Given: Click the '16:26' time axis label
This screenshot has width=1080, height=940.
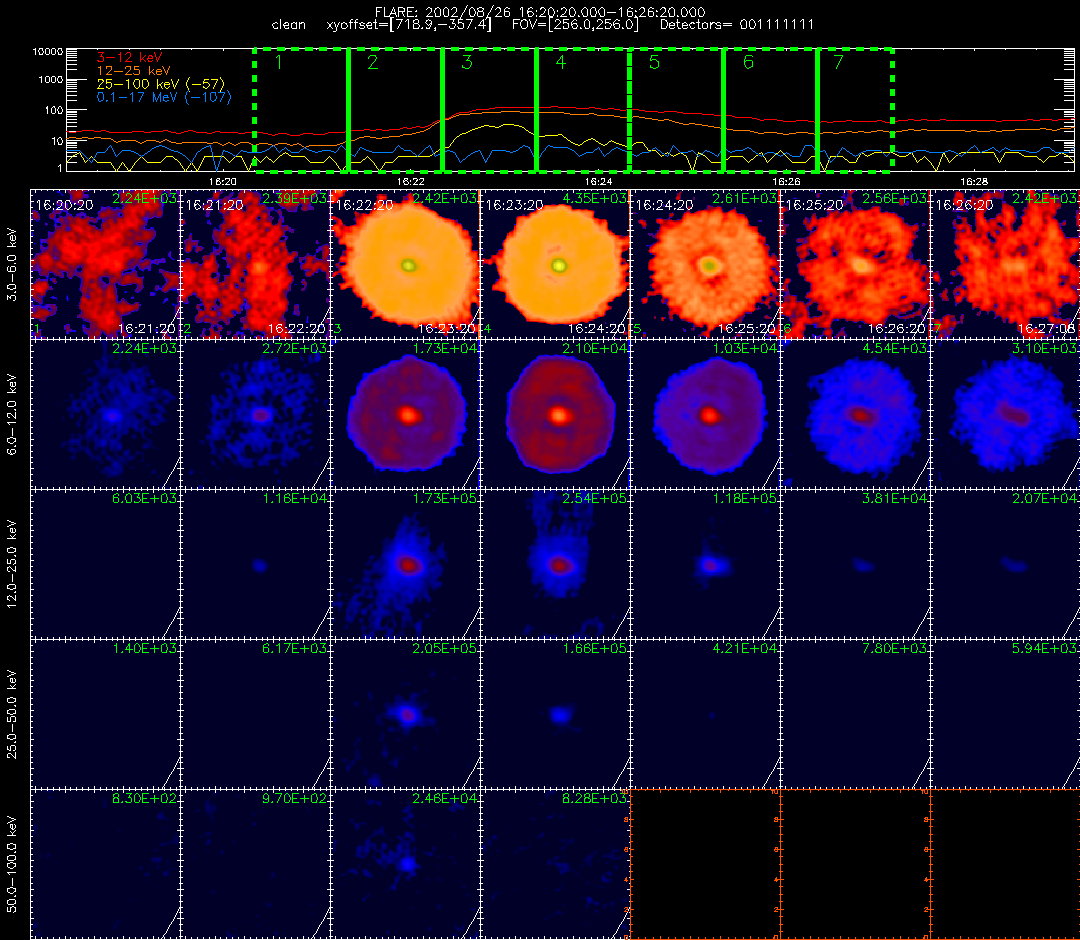Looking at the screenshot, I should pyautogui.click(x=786, y=181).
